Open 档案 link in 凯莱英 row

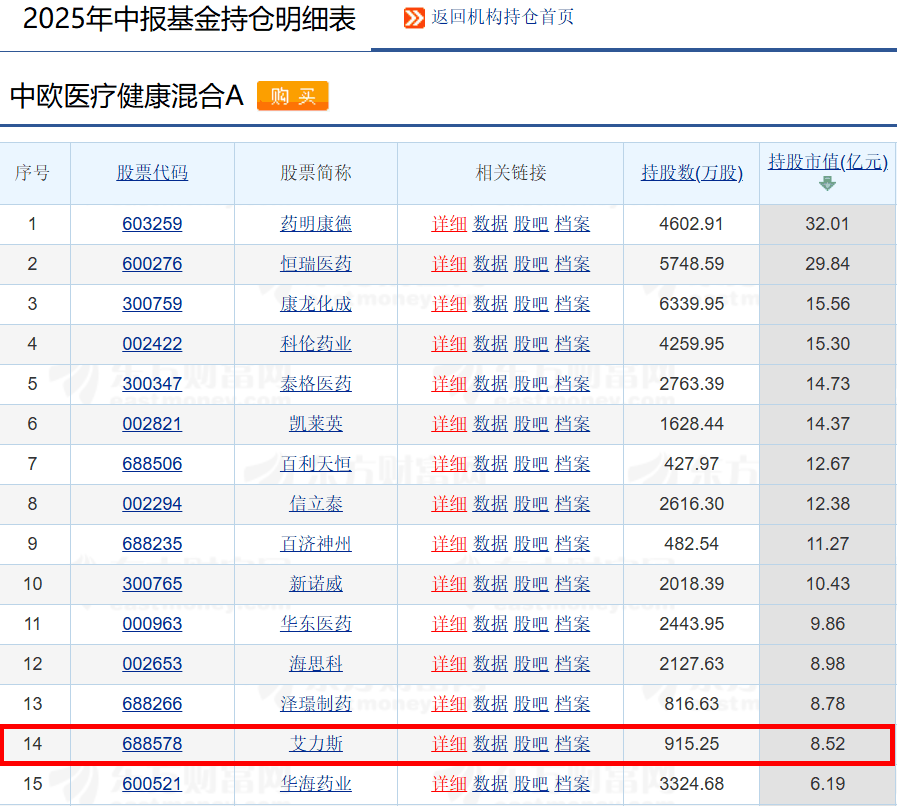click(572, 424)
